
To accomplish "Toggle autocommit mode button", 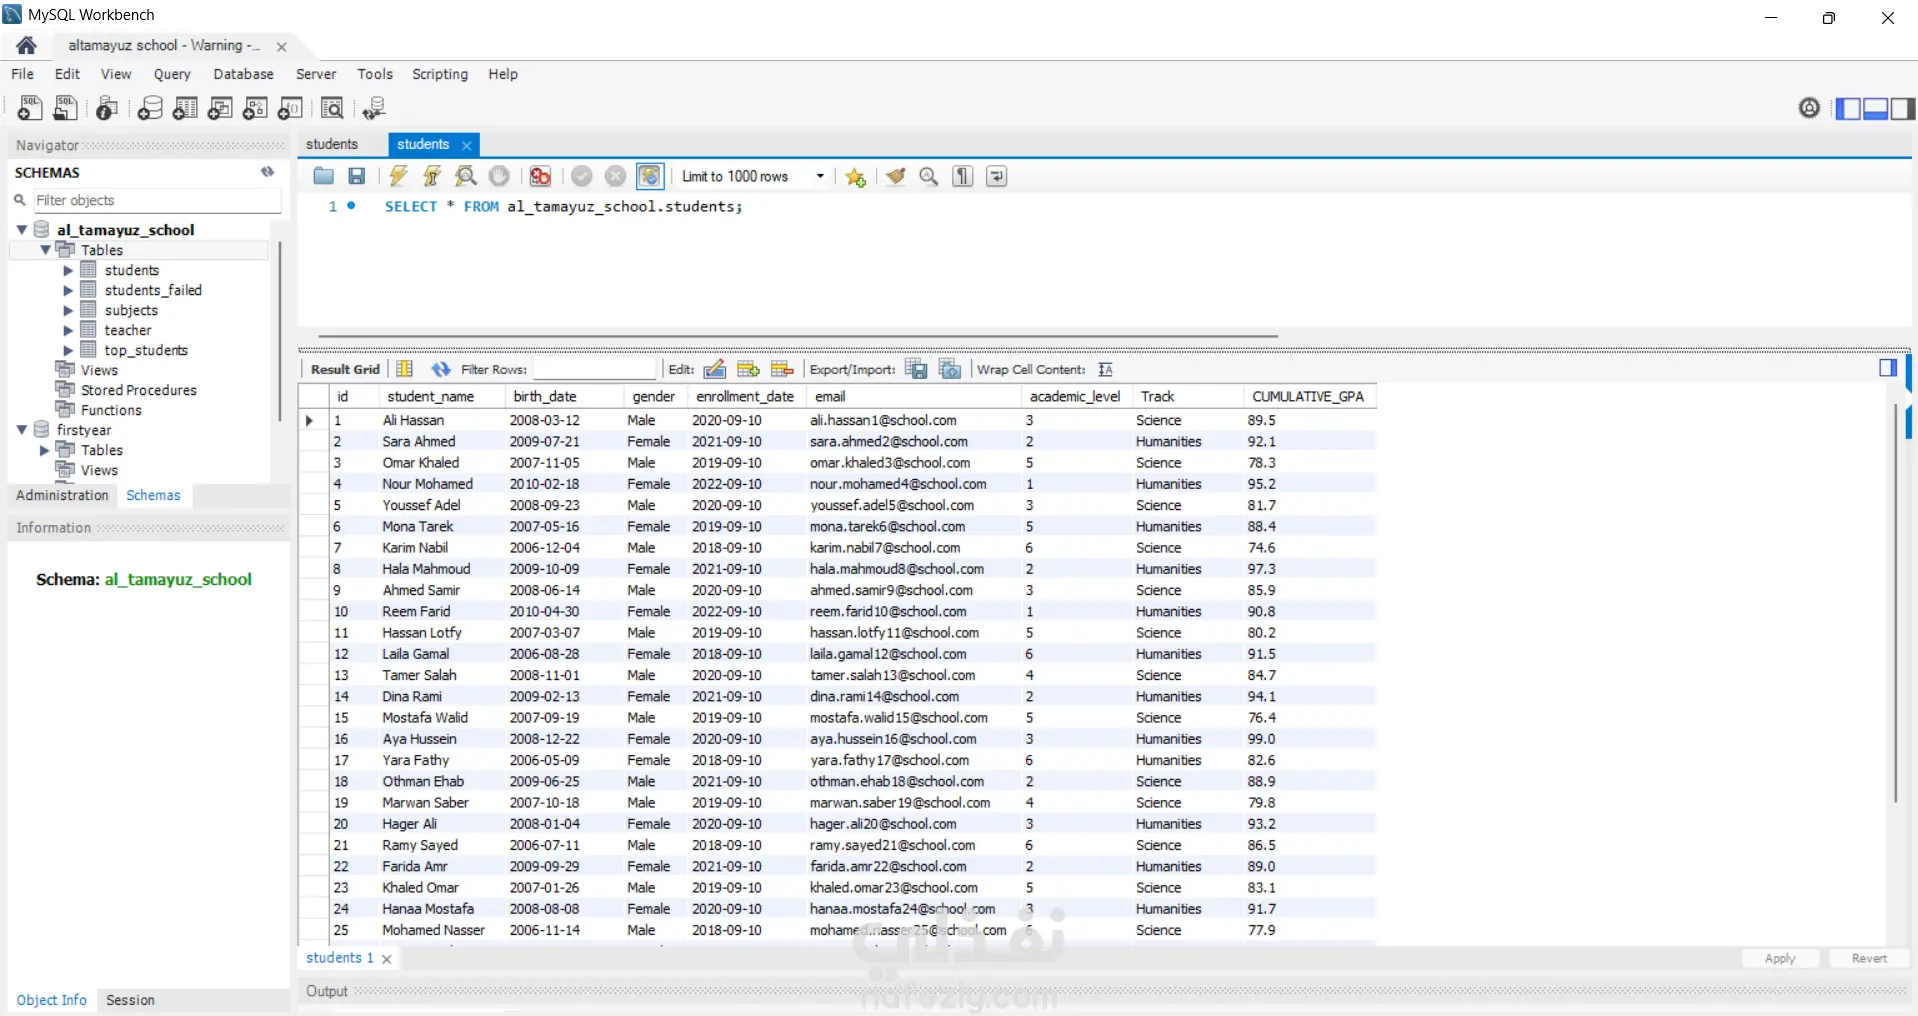I will point(649,177).
